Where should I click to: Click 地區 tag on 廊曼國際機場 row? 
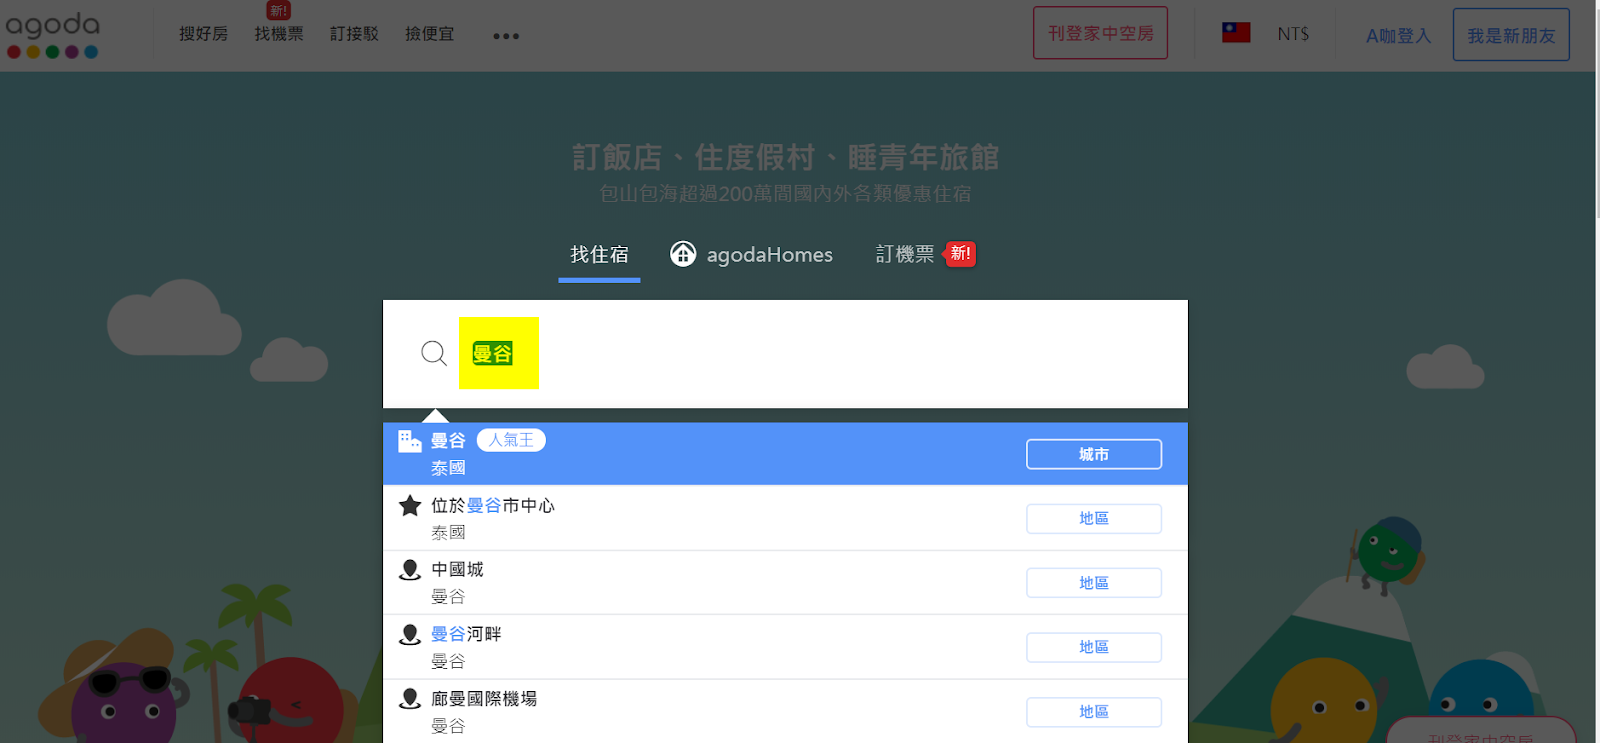[1094, 712]
